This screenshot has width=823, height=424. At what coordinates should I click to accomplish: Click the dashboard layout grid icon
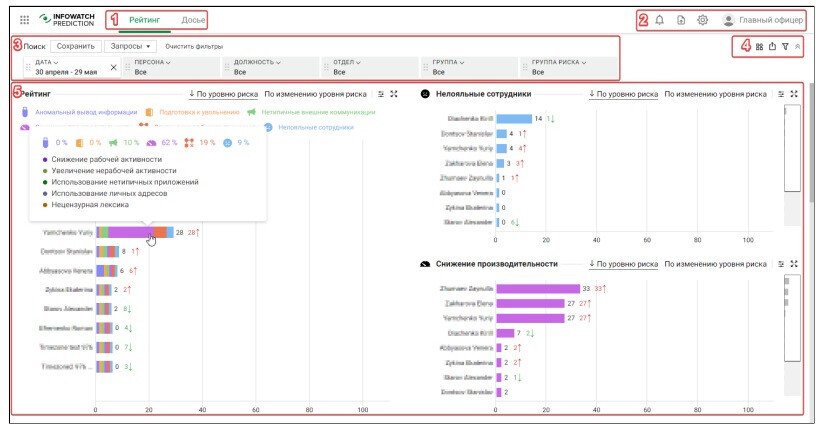tap(759, 46)
